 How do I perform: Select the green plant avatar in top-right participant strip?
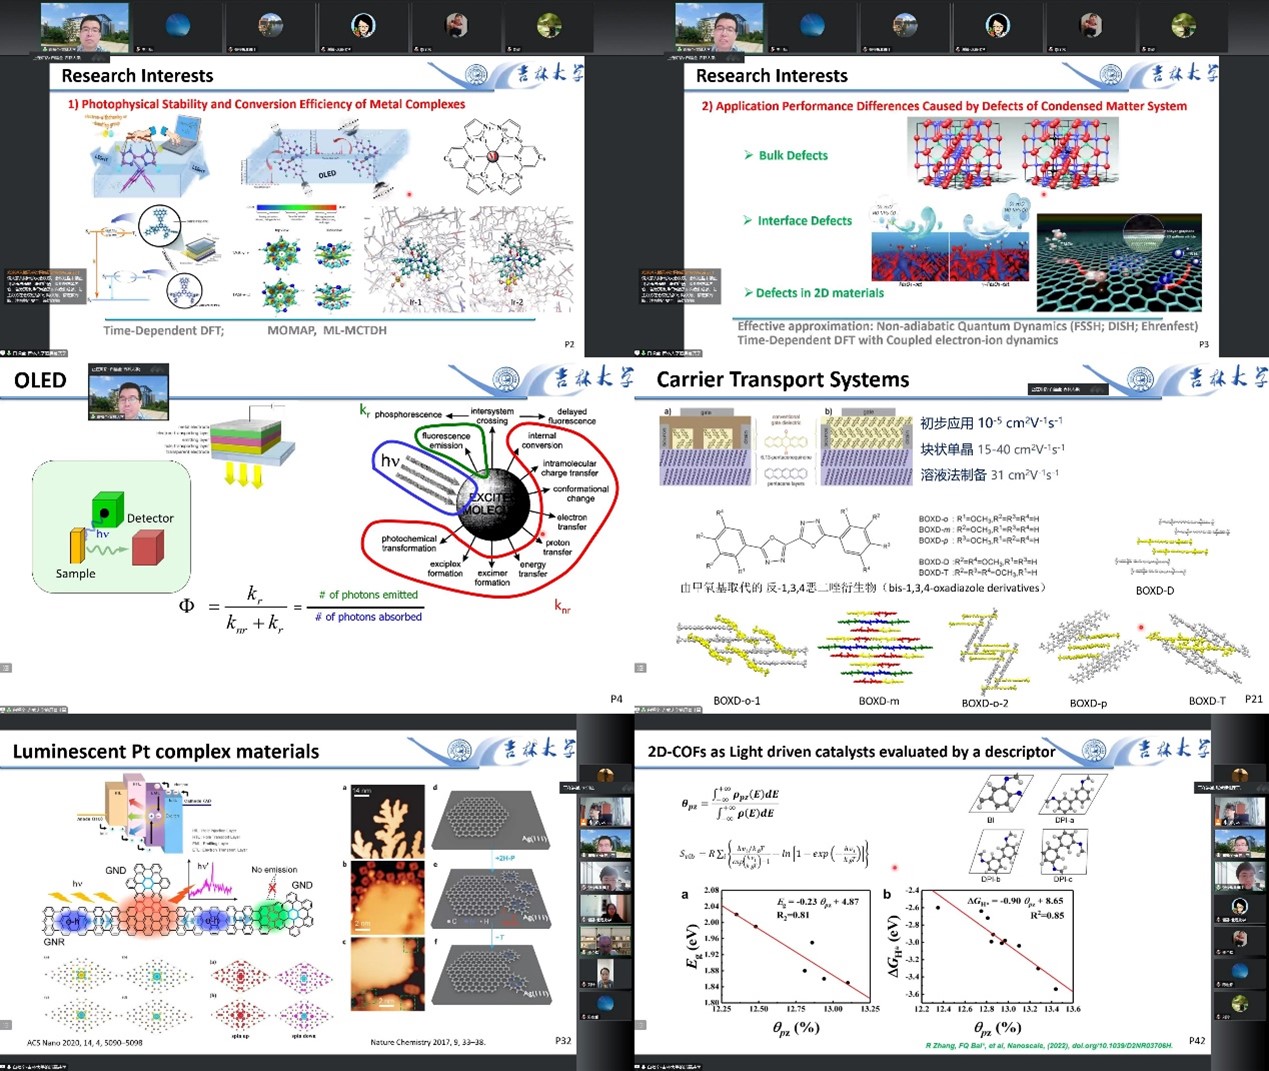[1183, 26]
